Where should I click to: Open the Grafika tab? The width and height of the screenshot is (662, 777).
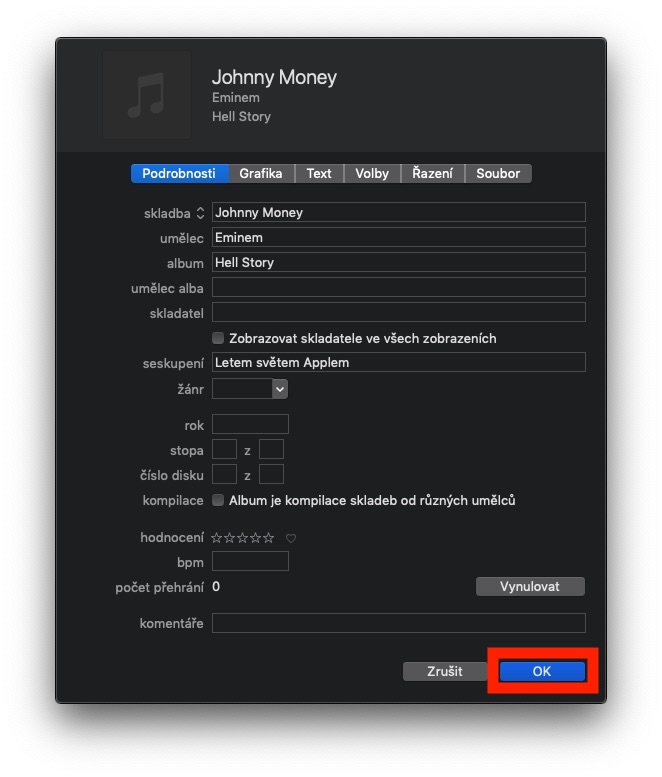261,173
